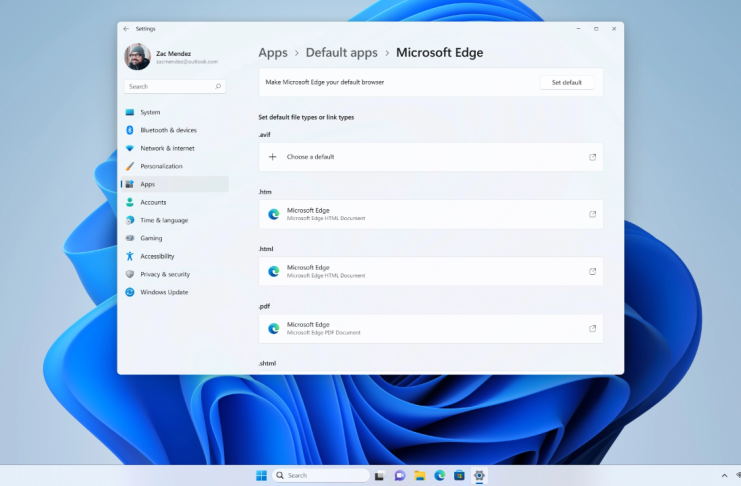741x486 pixels.
Task: Select the Apps category in sidebar
Action: 175,184
